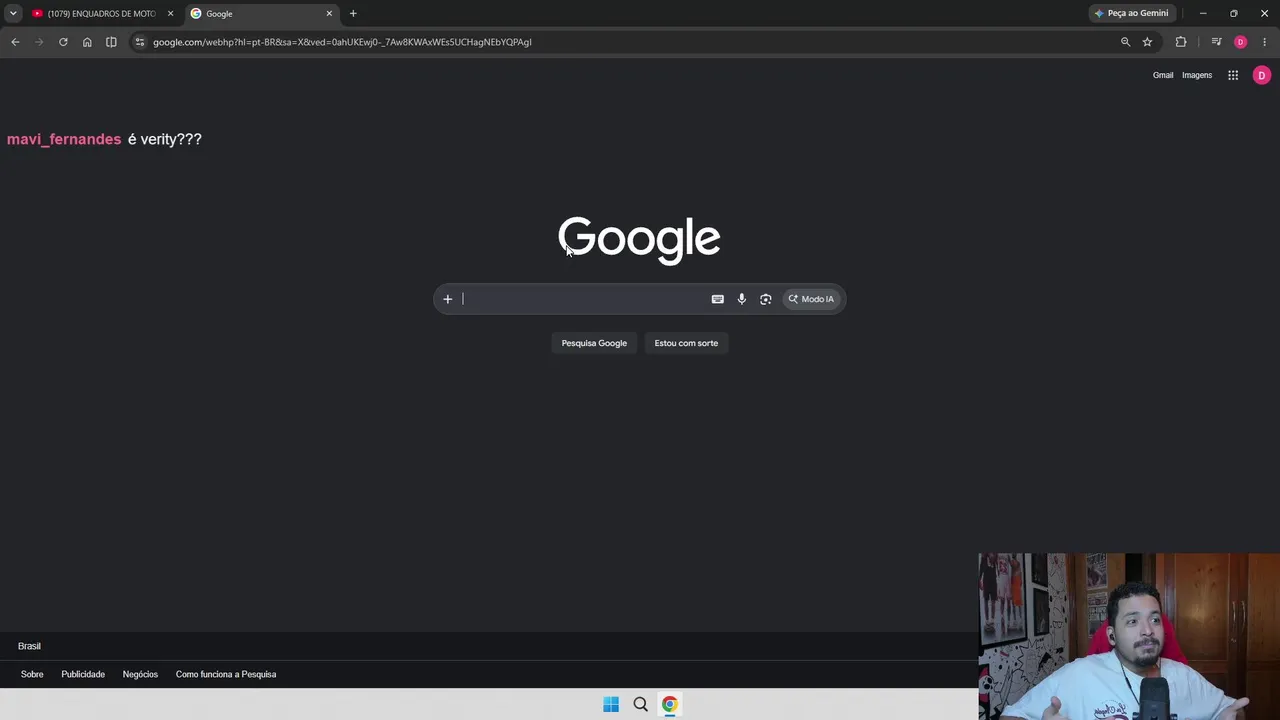Click the plus icon in search box
This screenshot has width=1280, height=720.
(448, 299)
